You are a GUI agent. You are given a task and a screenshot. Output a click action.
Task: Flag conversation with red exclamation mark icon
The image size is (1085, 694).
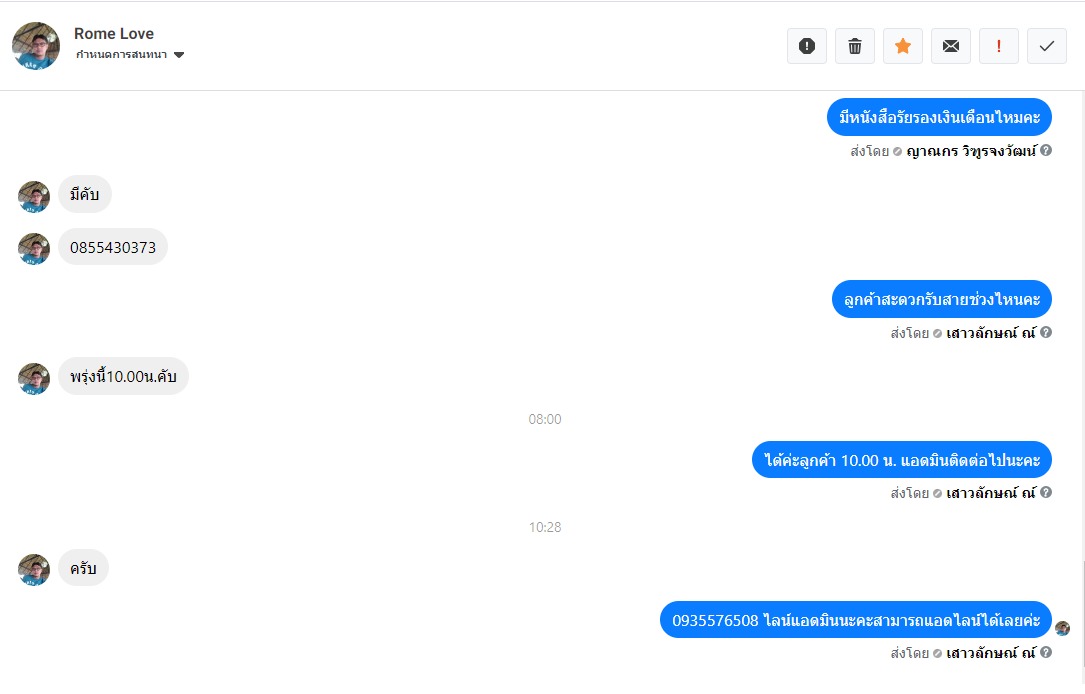pyautogui.click(x=999, y=46)
